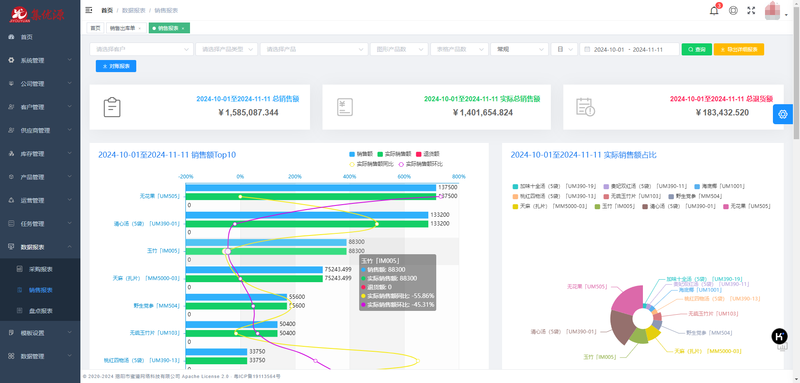Click the orange 导出明细报表 button
This screenshot has height=383, width=800.
coord(739,49)
